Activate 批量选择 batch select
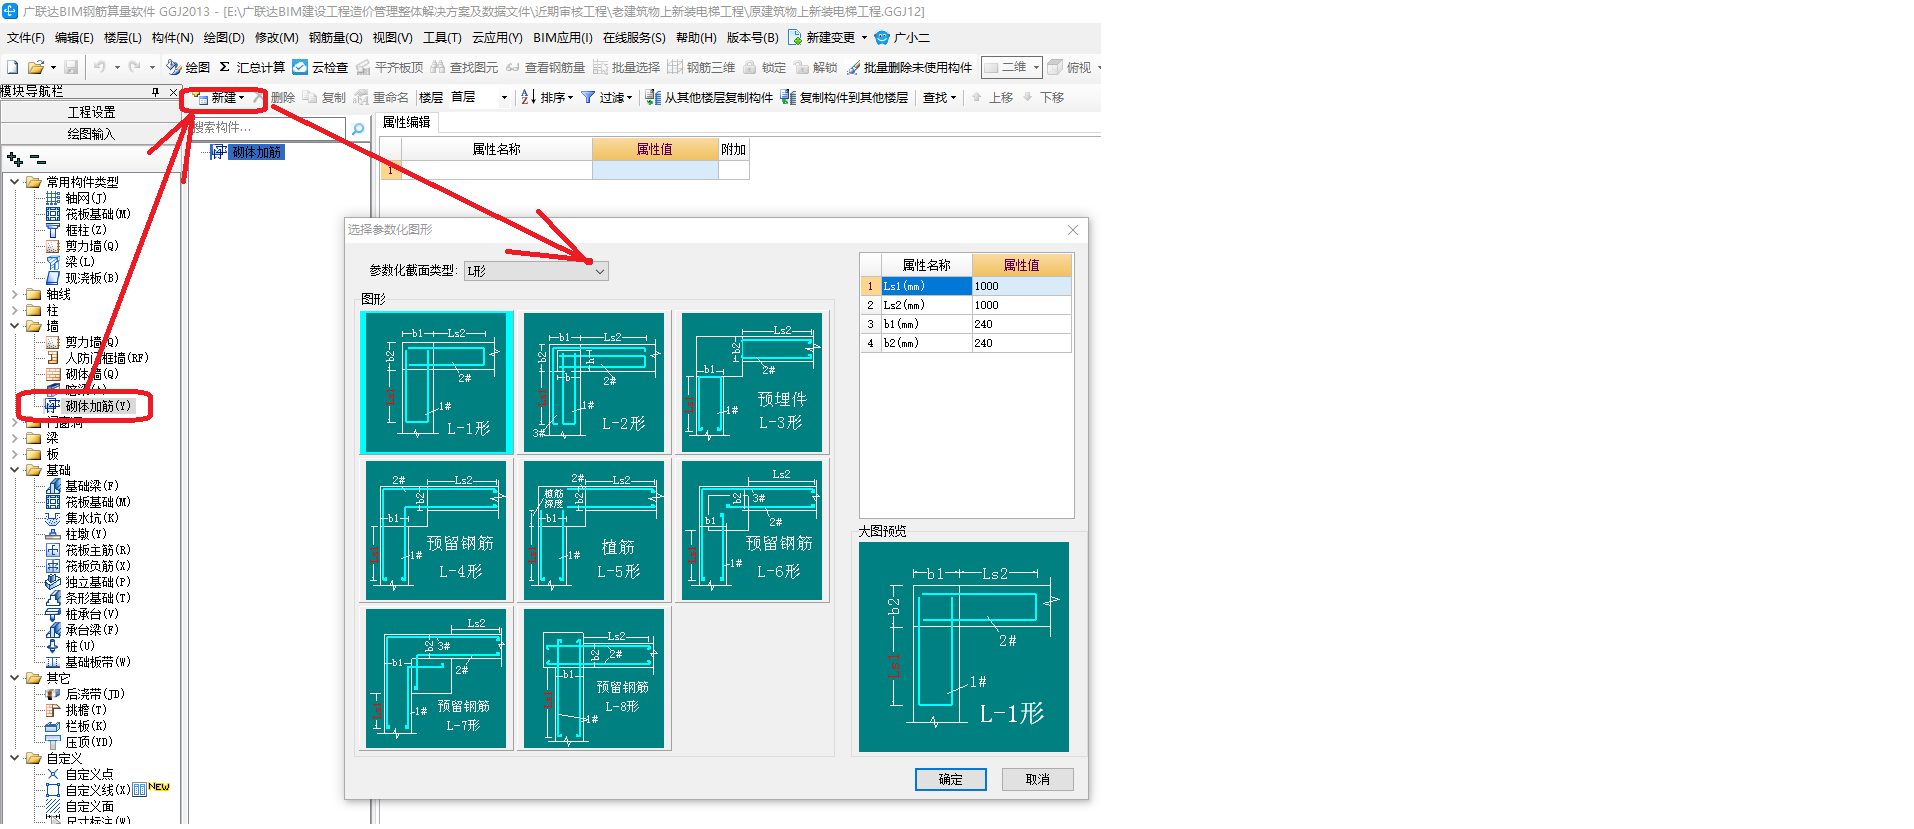 (626, 67)
